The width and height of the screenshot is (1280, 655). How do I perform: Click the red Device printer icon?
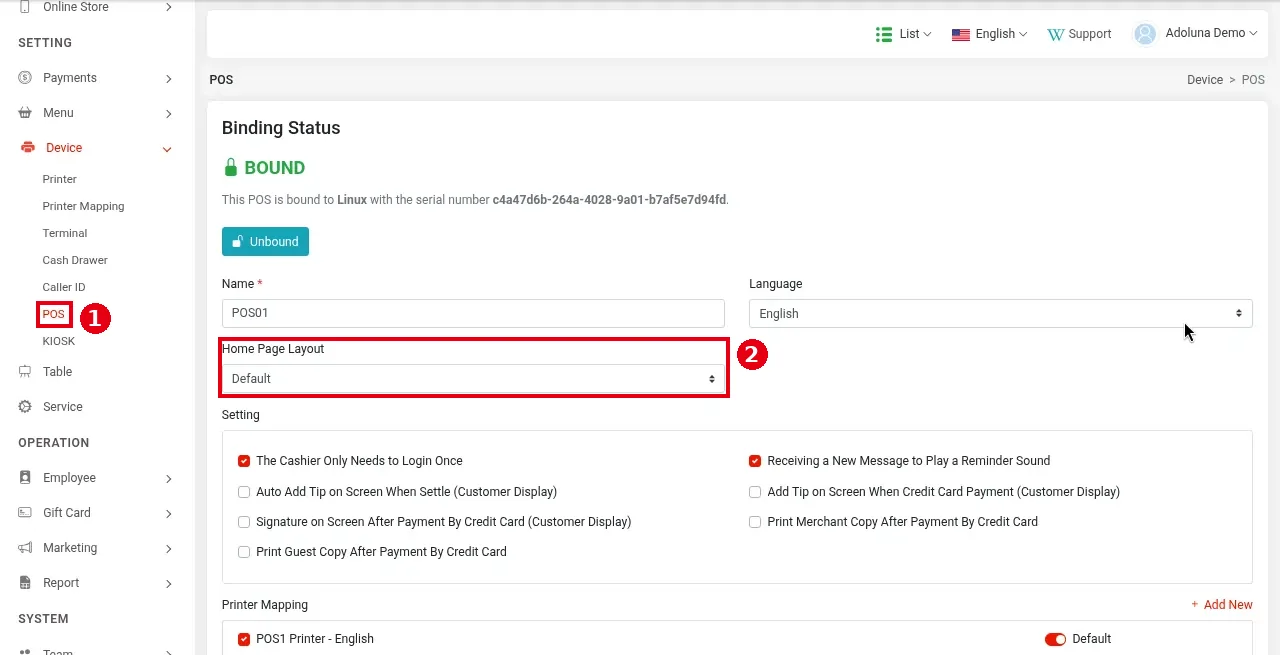click(28, 148)
